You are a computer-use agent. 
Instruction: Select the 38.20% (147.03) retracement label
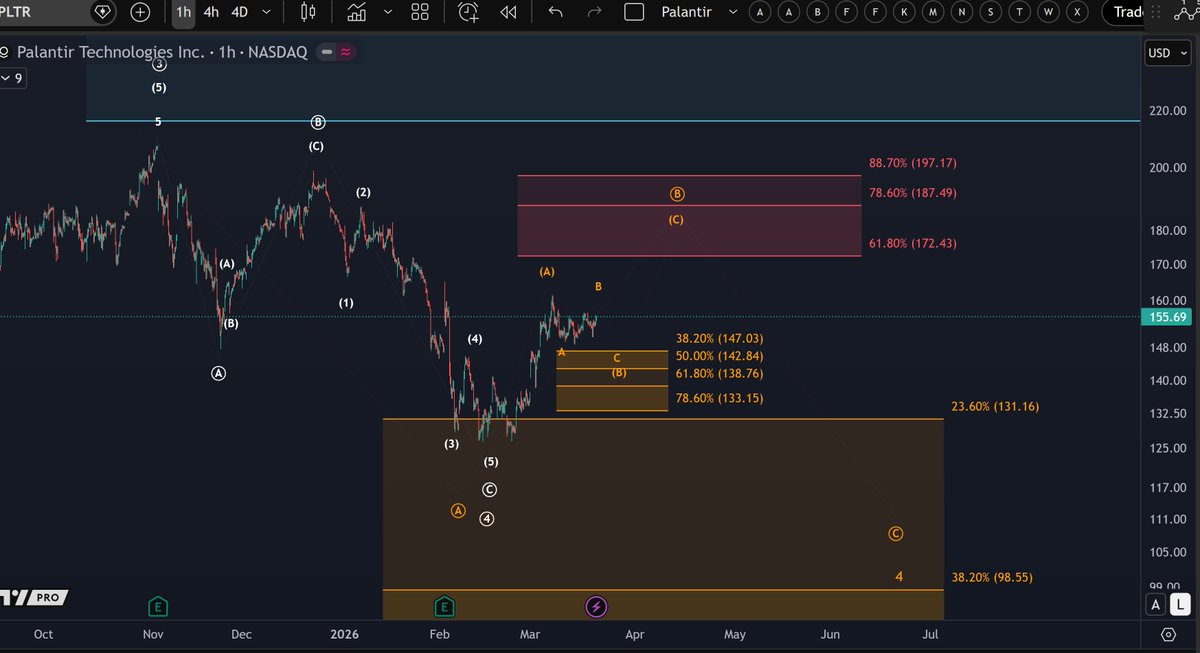point(720,340)
